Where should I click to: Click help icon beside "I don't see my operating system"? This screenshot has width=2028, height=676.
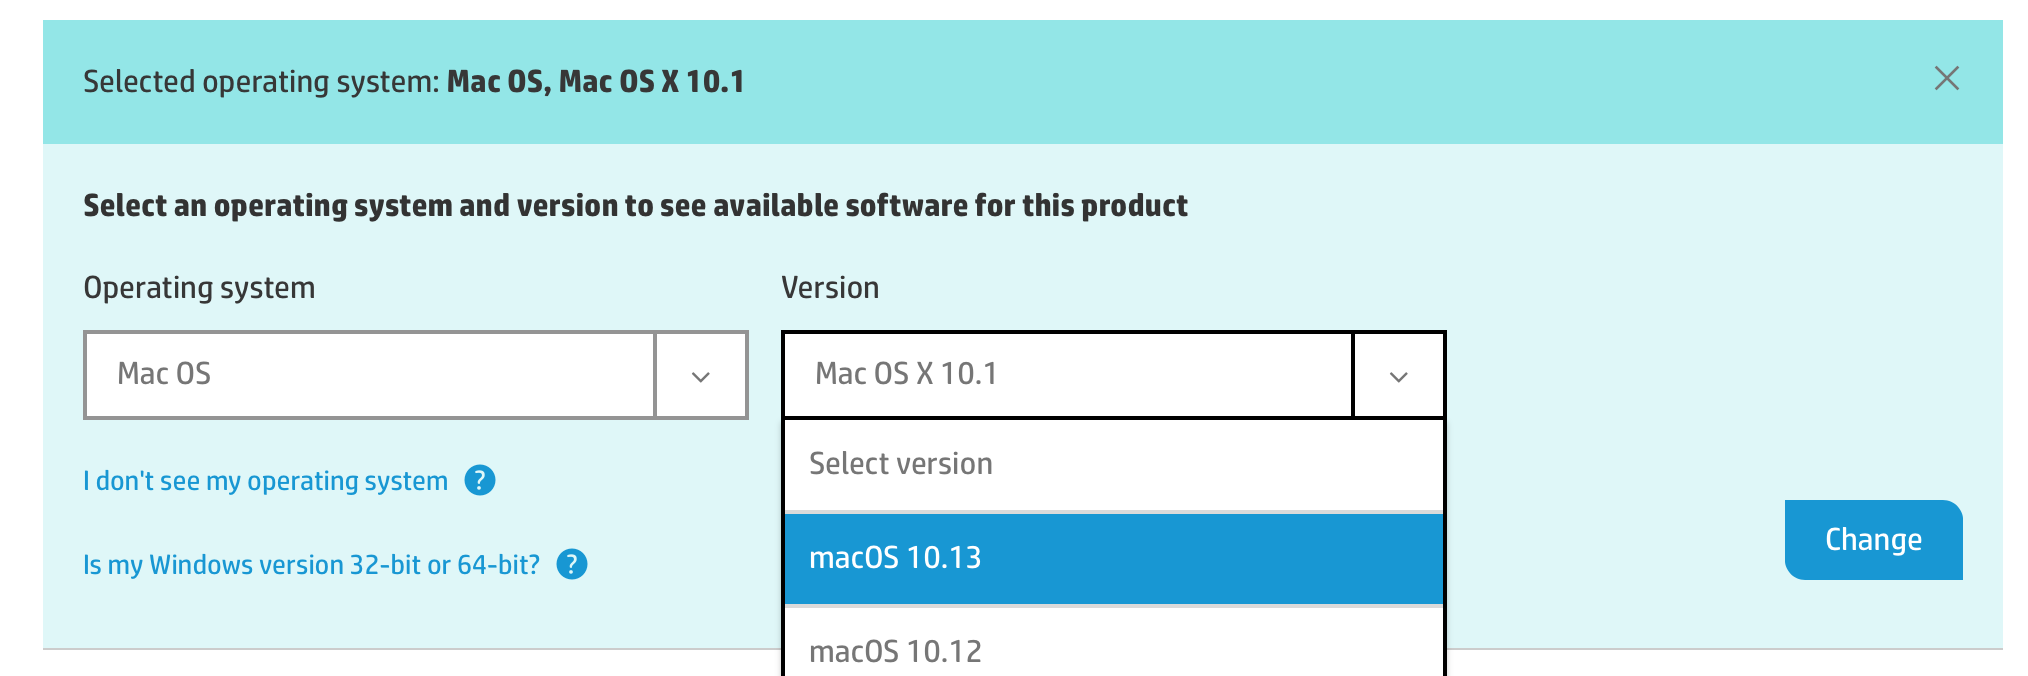tap(480, 481)
